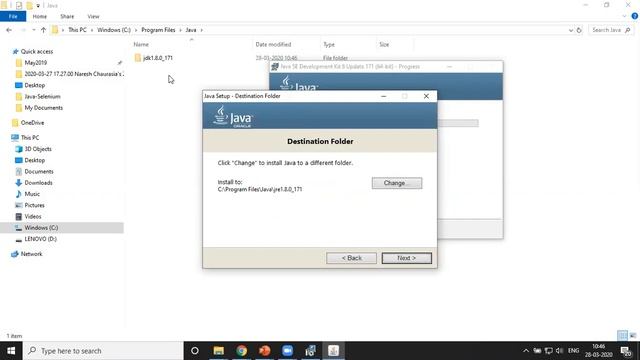Viewport: 640px width, 360px height.
Task: Open Zoom from the taskbar
Action: pyautogui.click(x=287, y=351)
